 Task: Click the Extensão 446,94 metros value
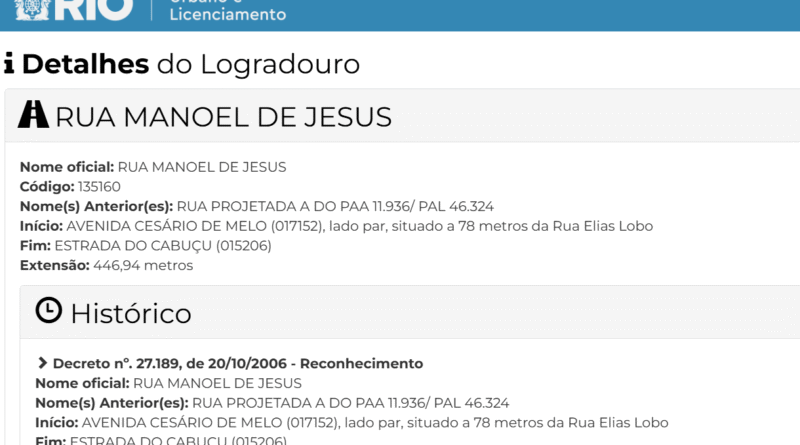tap(143, 266)
